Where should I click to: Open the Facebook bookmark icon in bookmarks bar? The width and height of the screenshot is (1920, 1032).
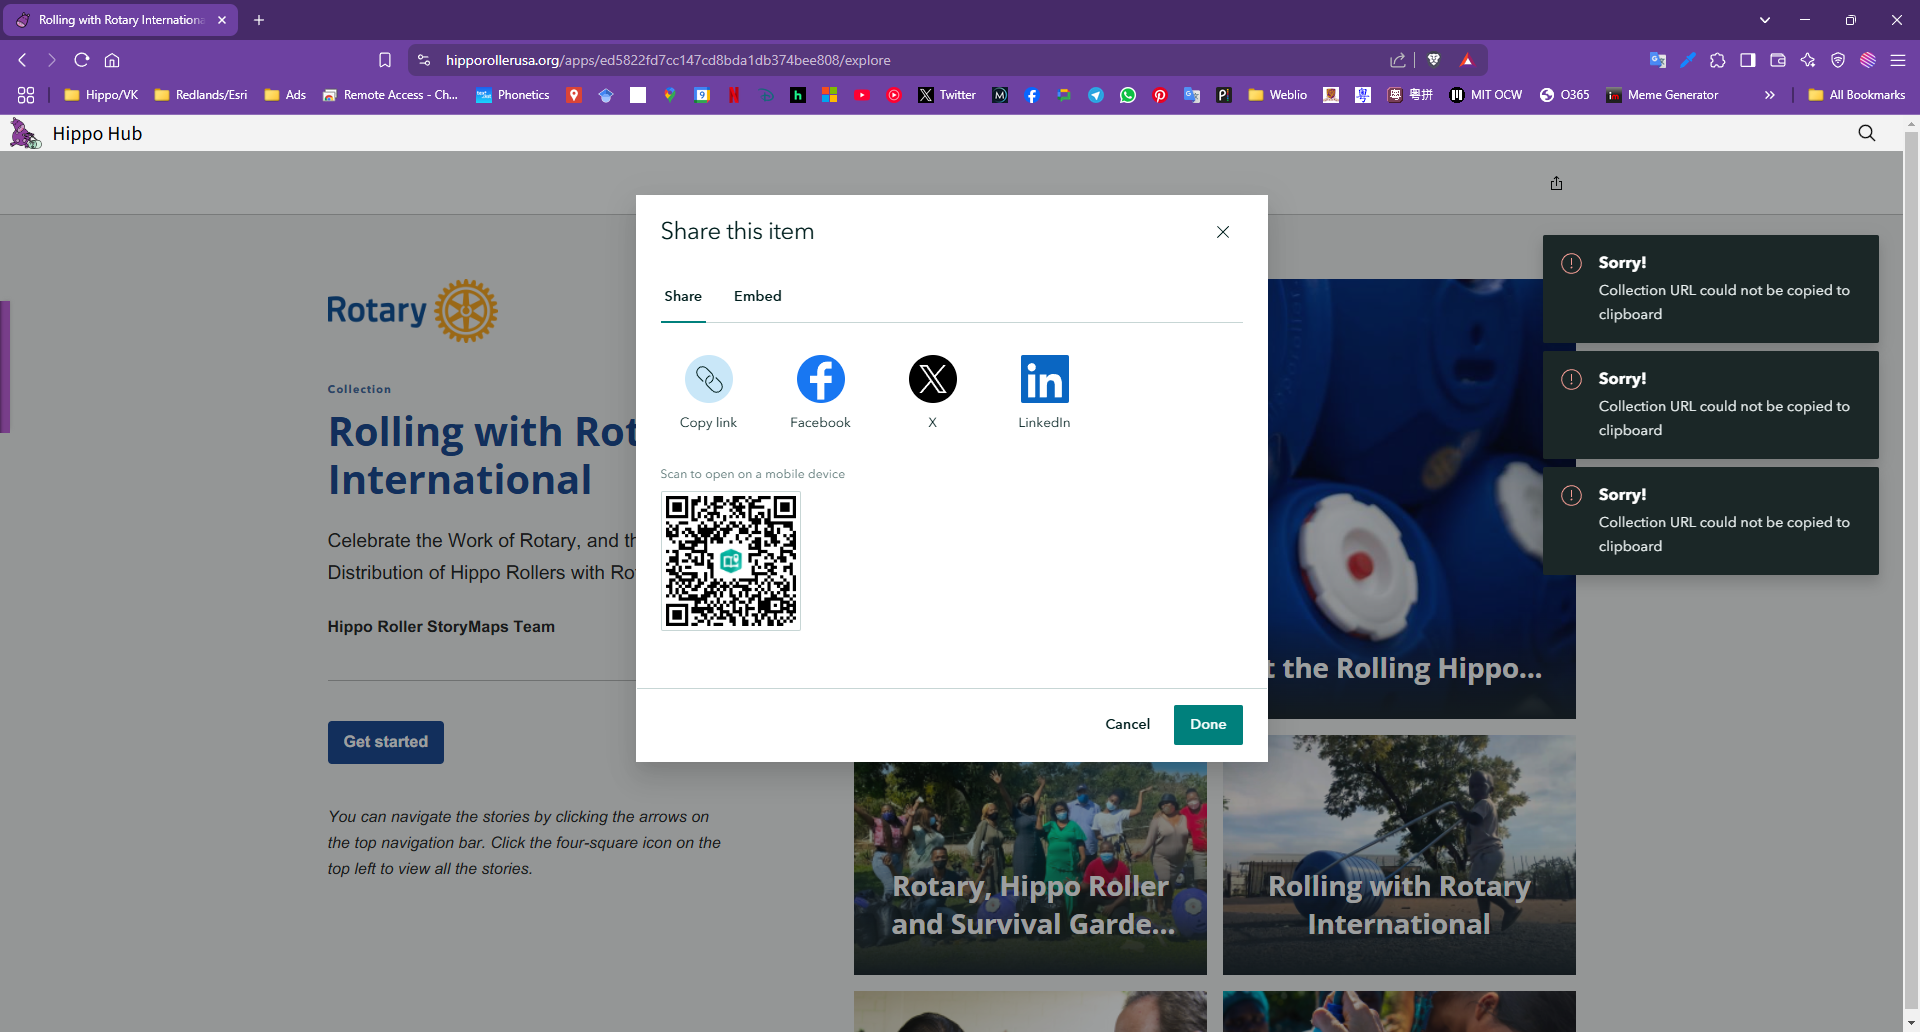click(x=1032, y=95)
